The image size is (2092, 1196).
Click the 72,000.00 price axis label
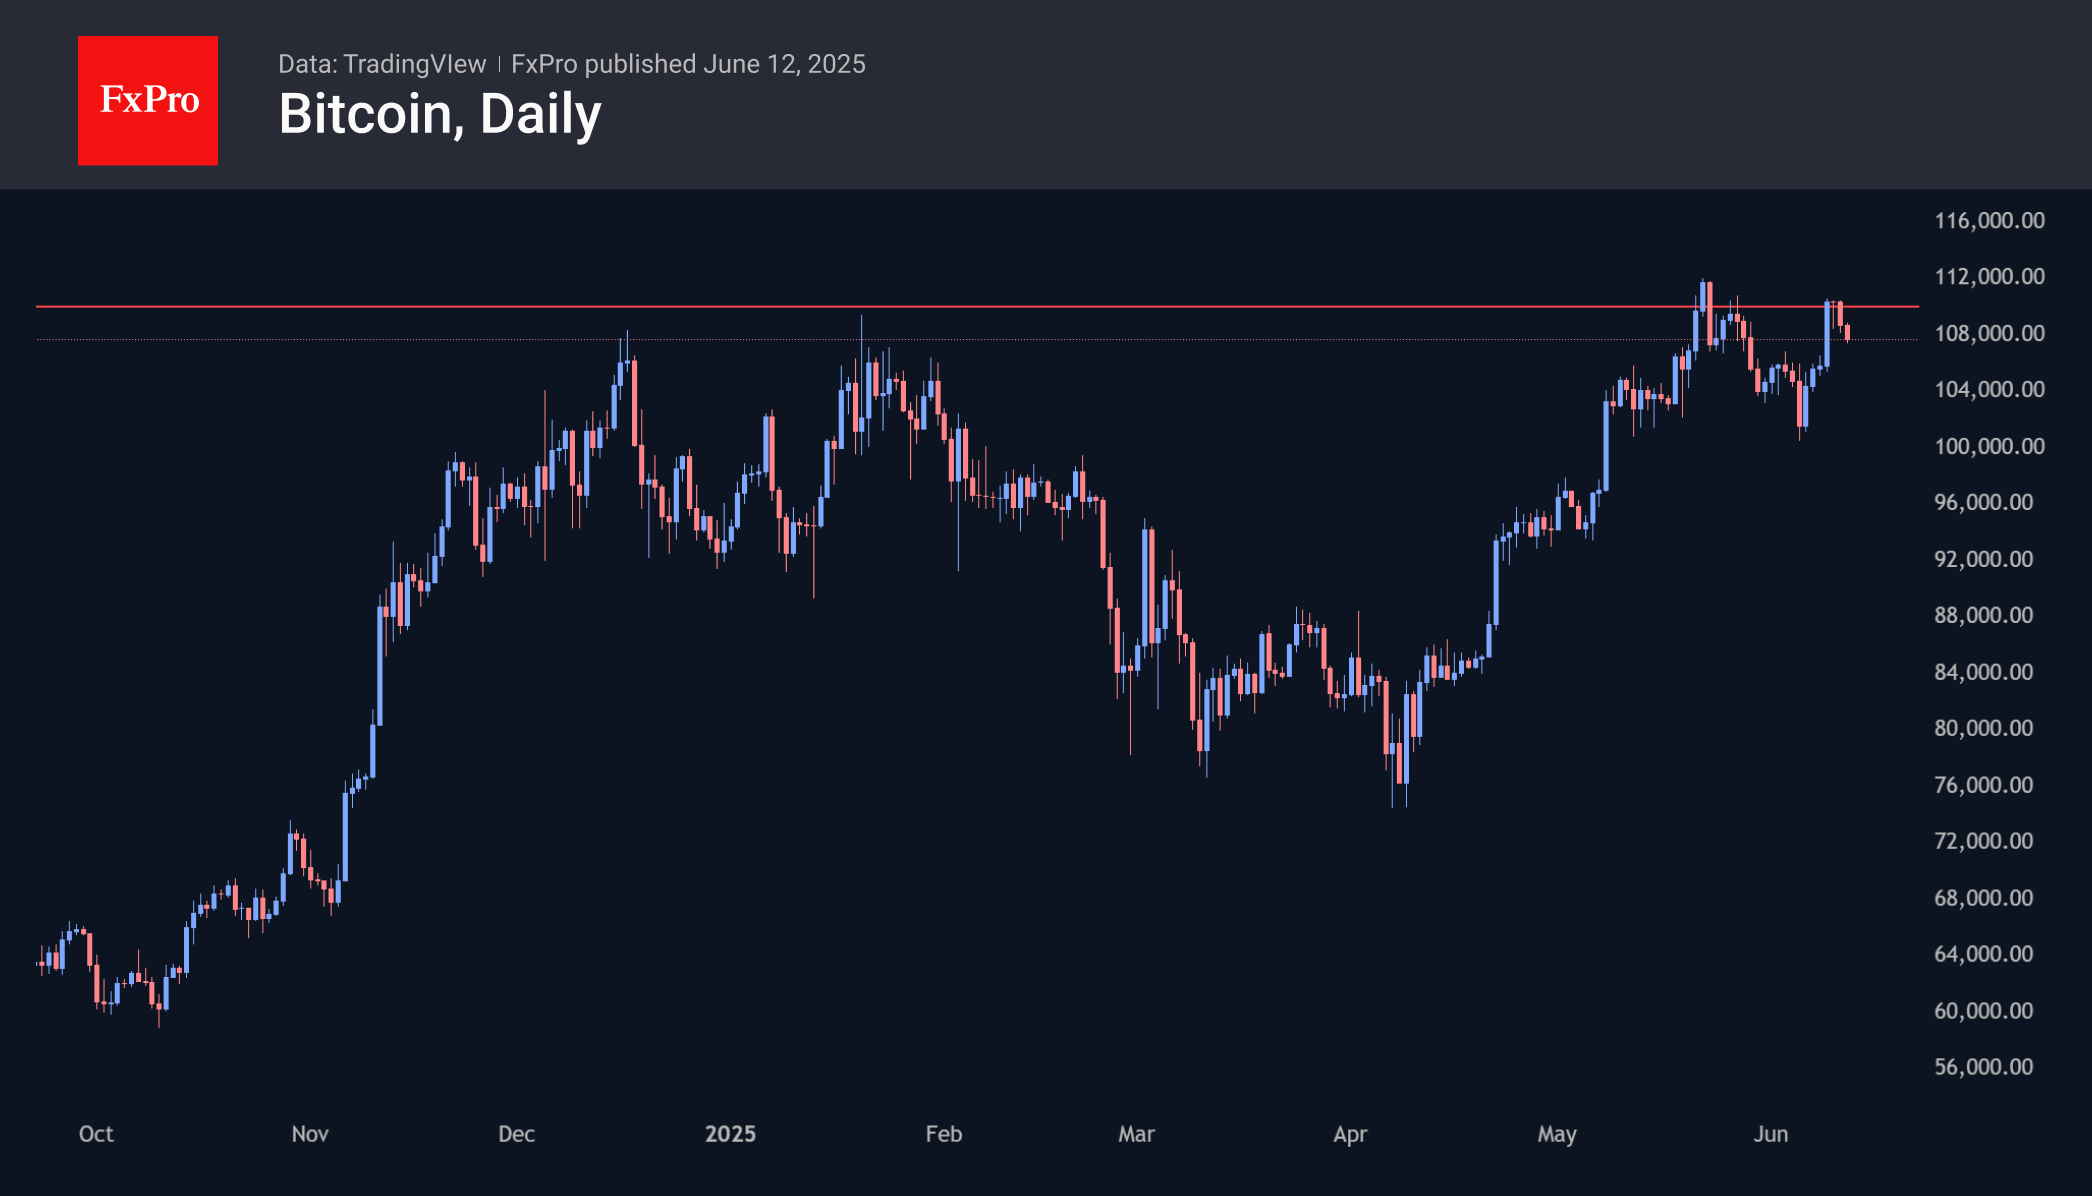(1983, 841)
